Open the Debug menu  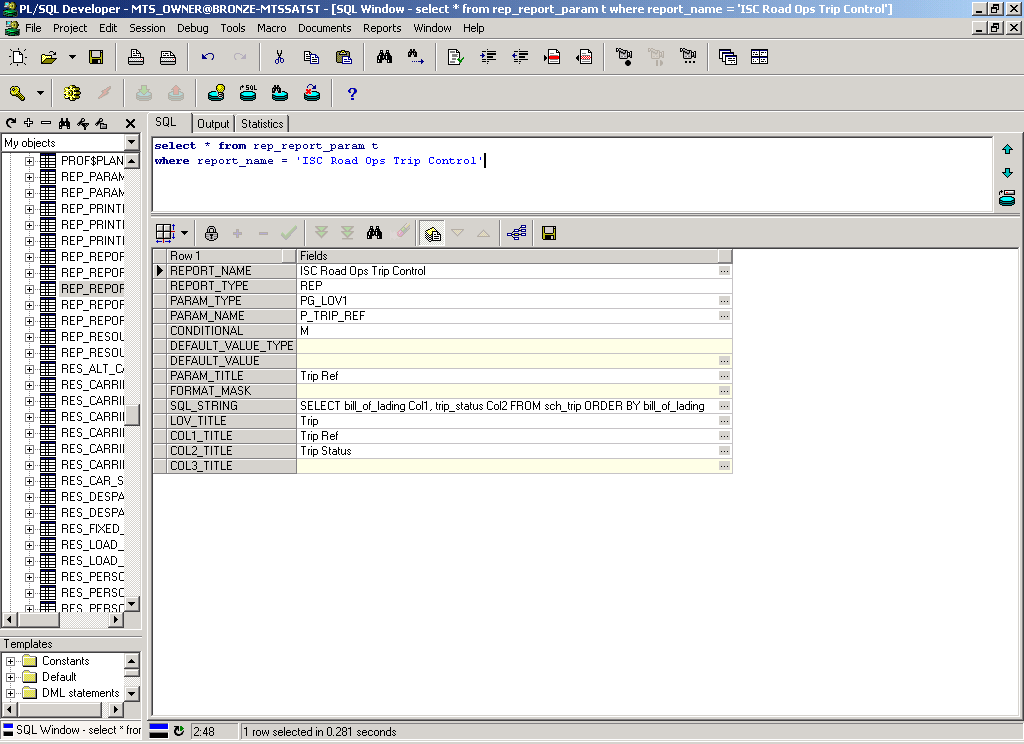coord(193,28)
